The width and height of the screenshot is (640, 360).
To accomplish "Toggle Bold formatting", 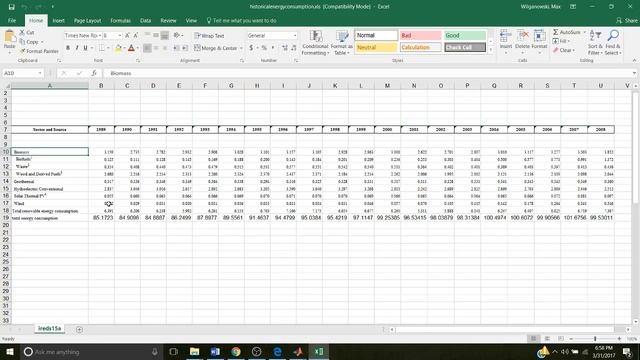I will pos(68,48).
